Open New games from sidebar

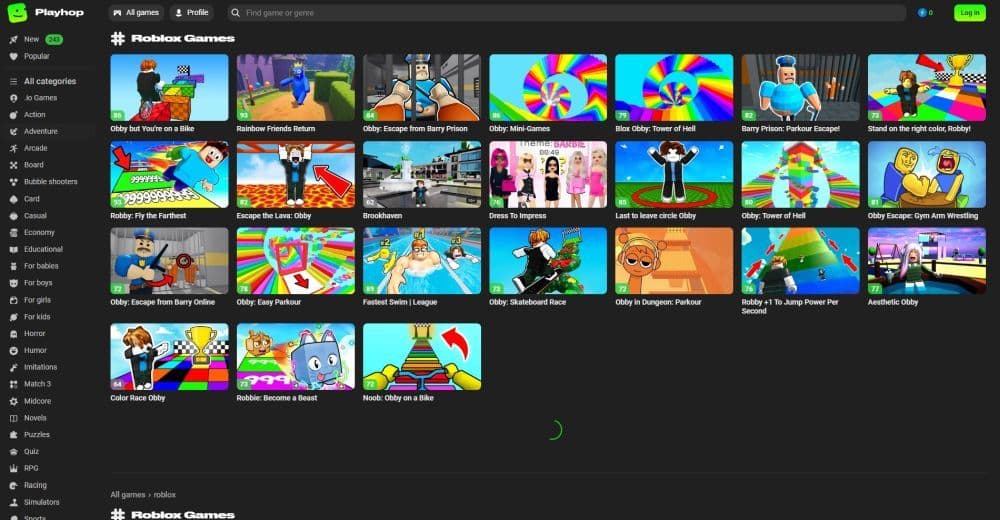tap(31, 39)
